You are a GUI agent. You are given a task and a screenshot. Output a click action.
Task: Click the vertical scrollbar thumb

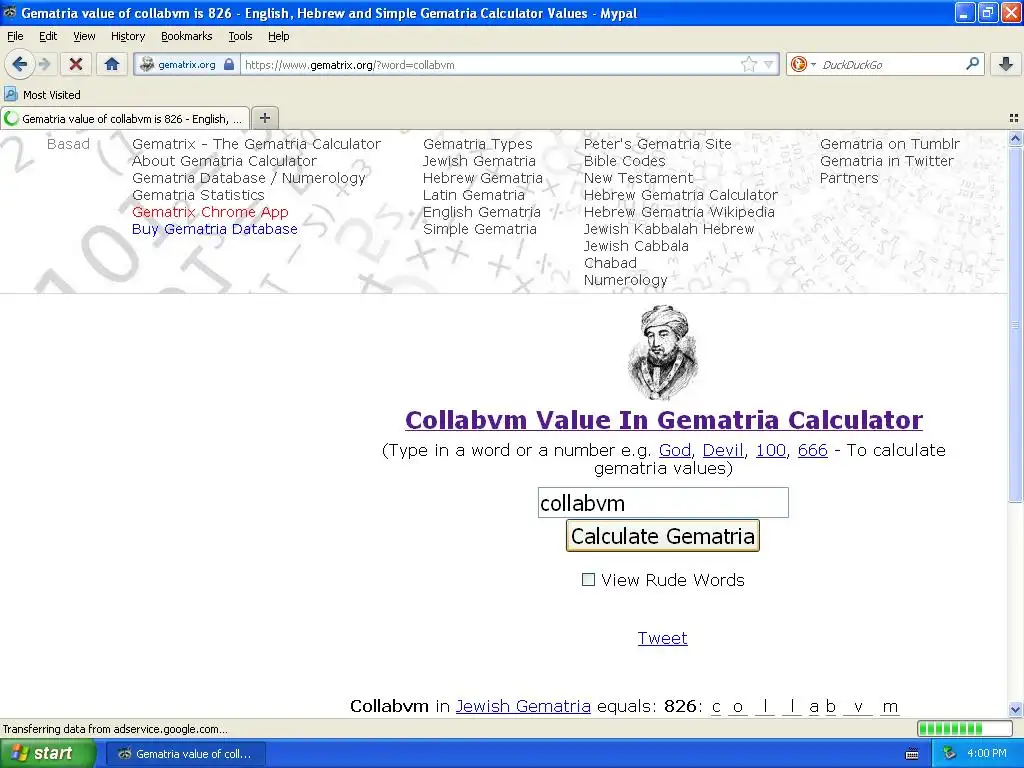[x=1015, y=325]
